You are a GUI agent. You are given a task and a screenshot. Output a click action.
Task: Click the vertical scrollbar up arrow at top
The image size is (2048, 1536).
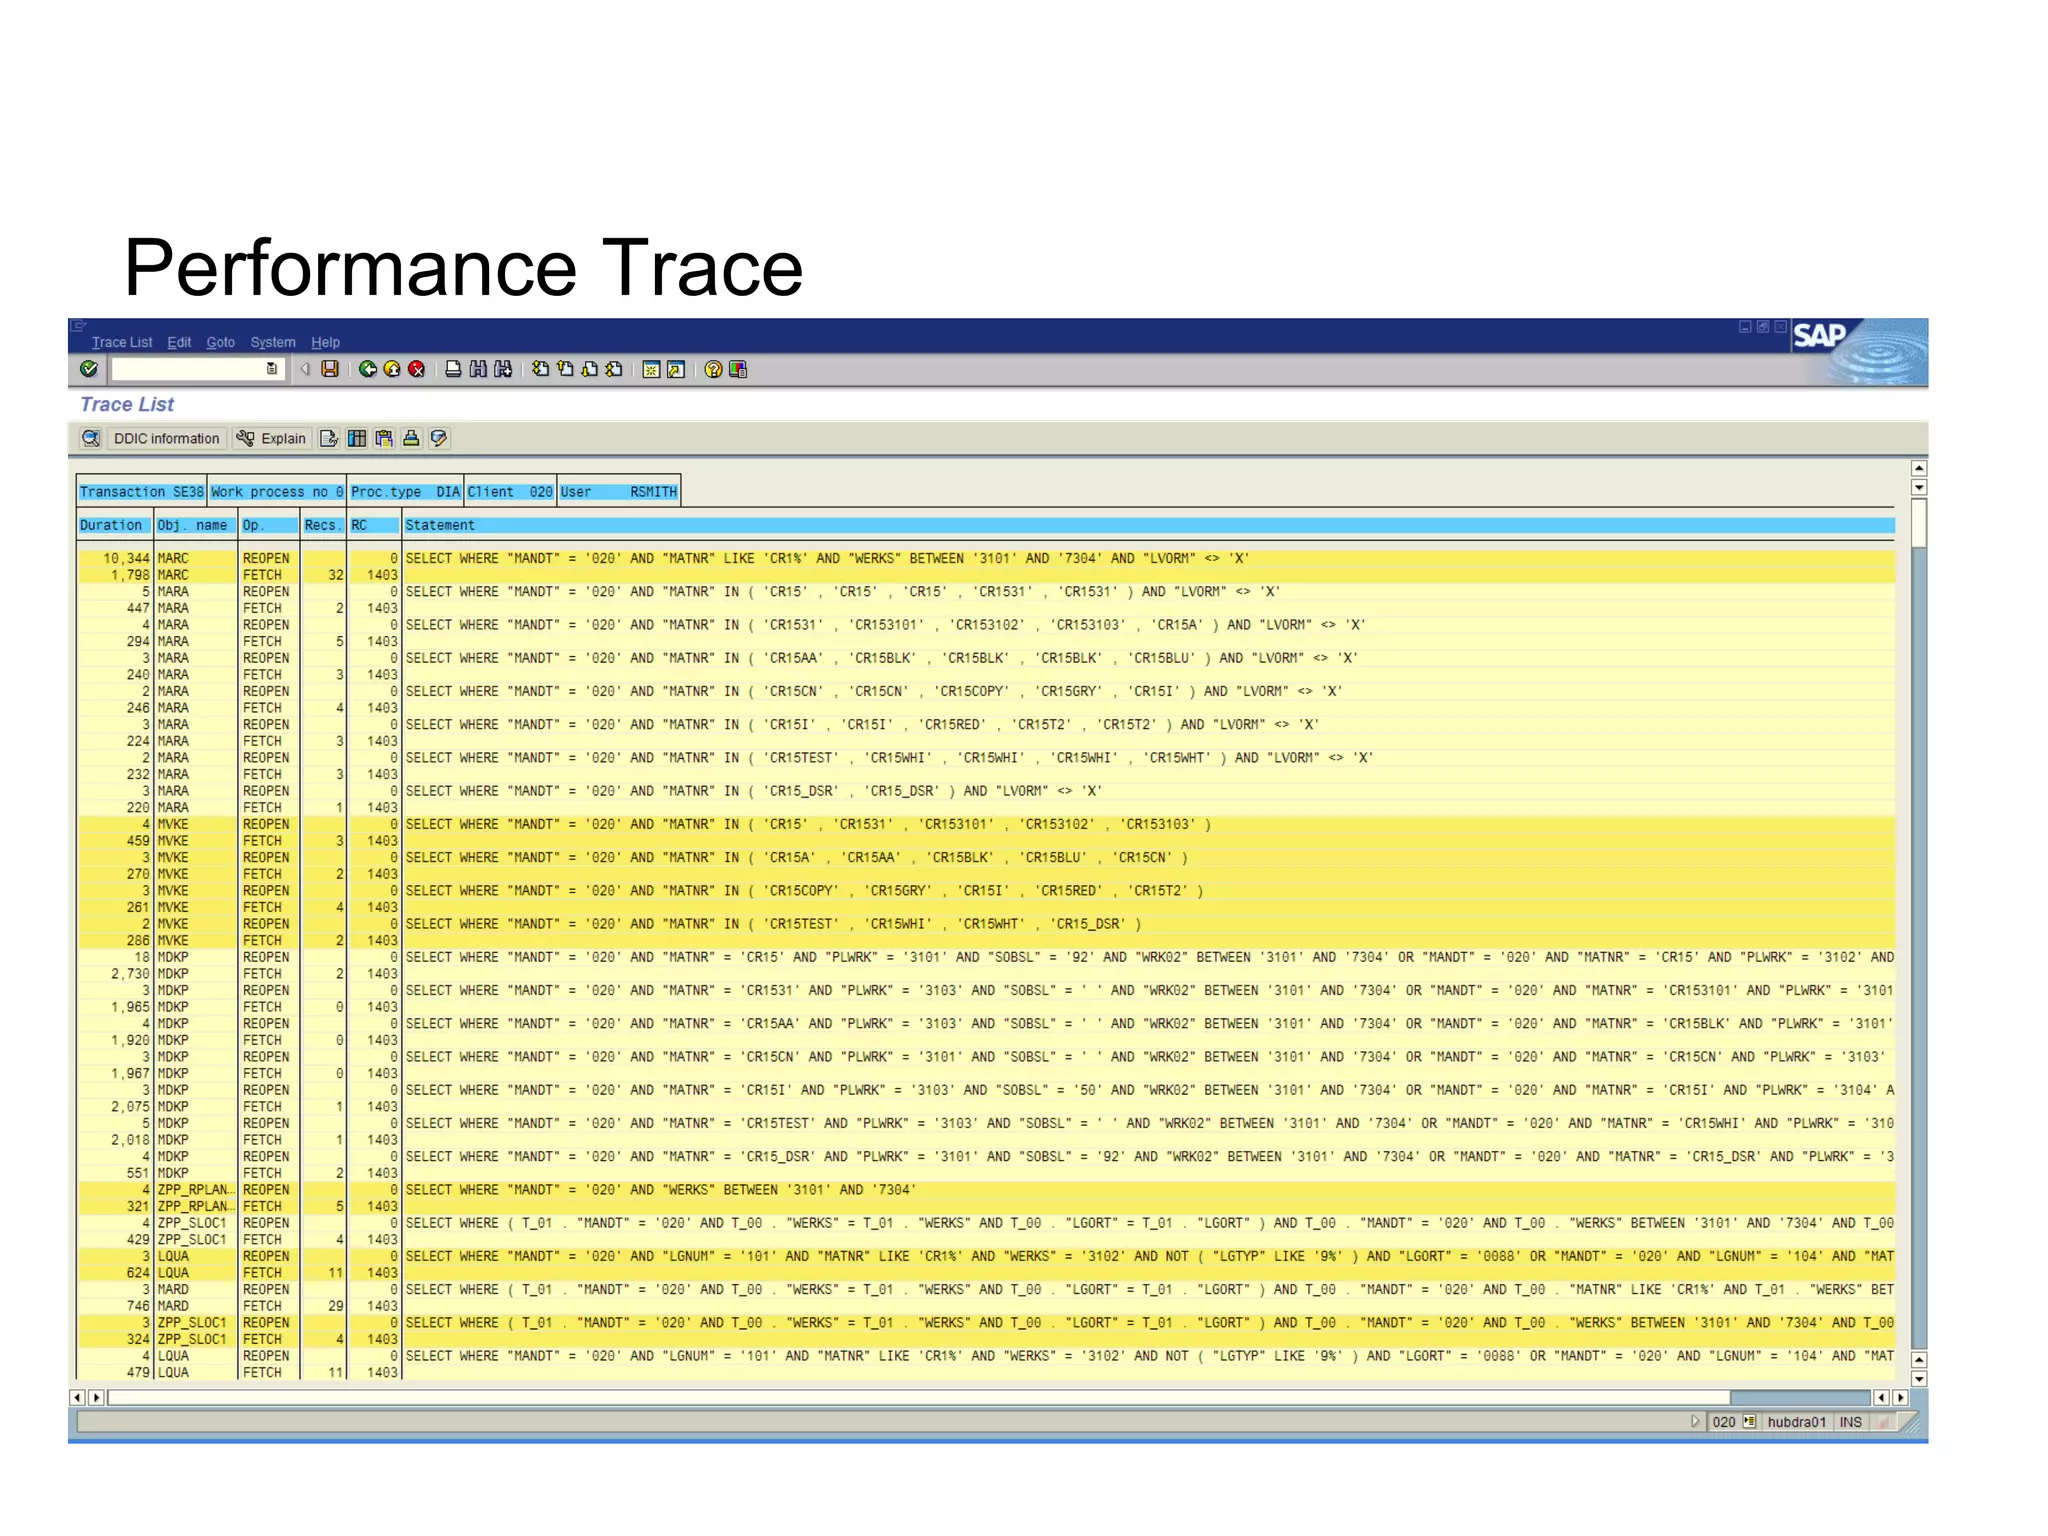(x=1918, y=468)
